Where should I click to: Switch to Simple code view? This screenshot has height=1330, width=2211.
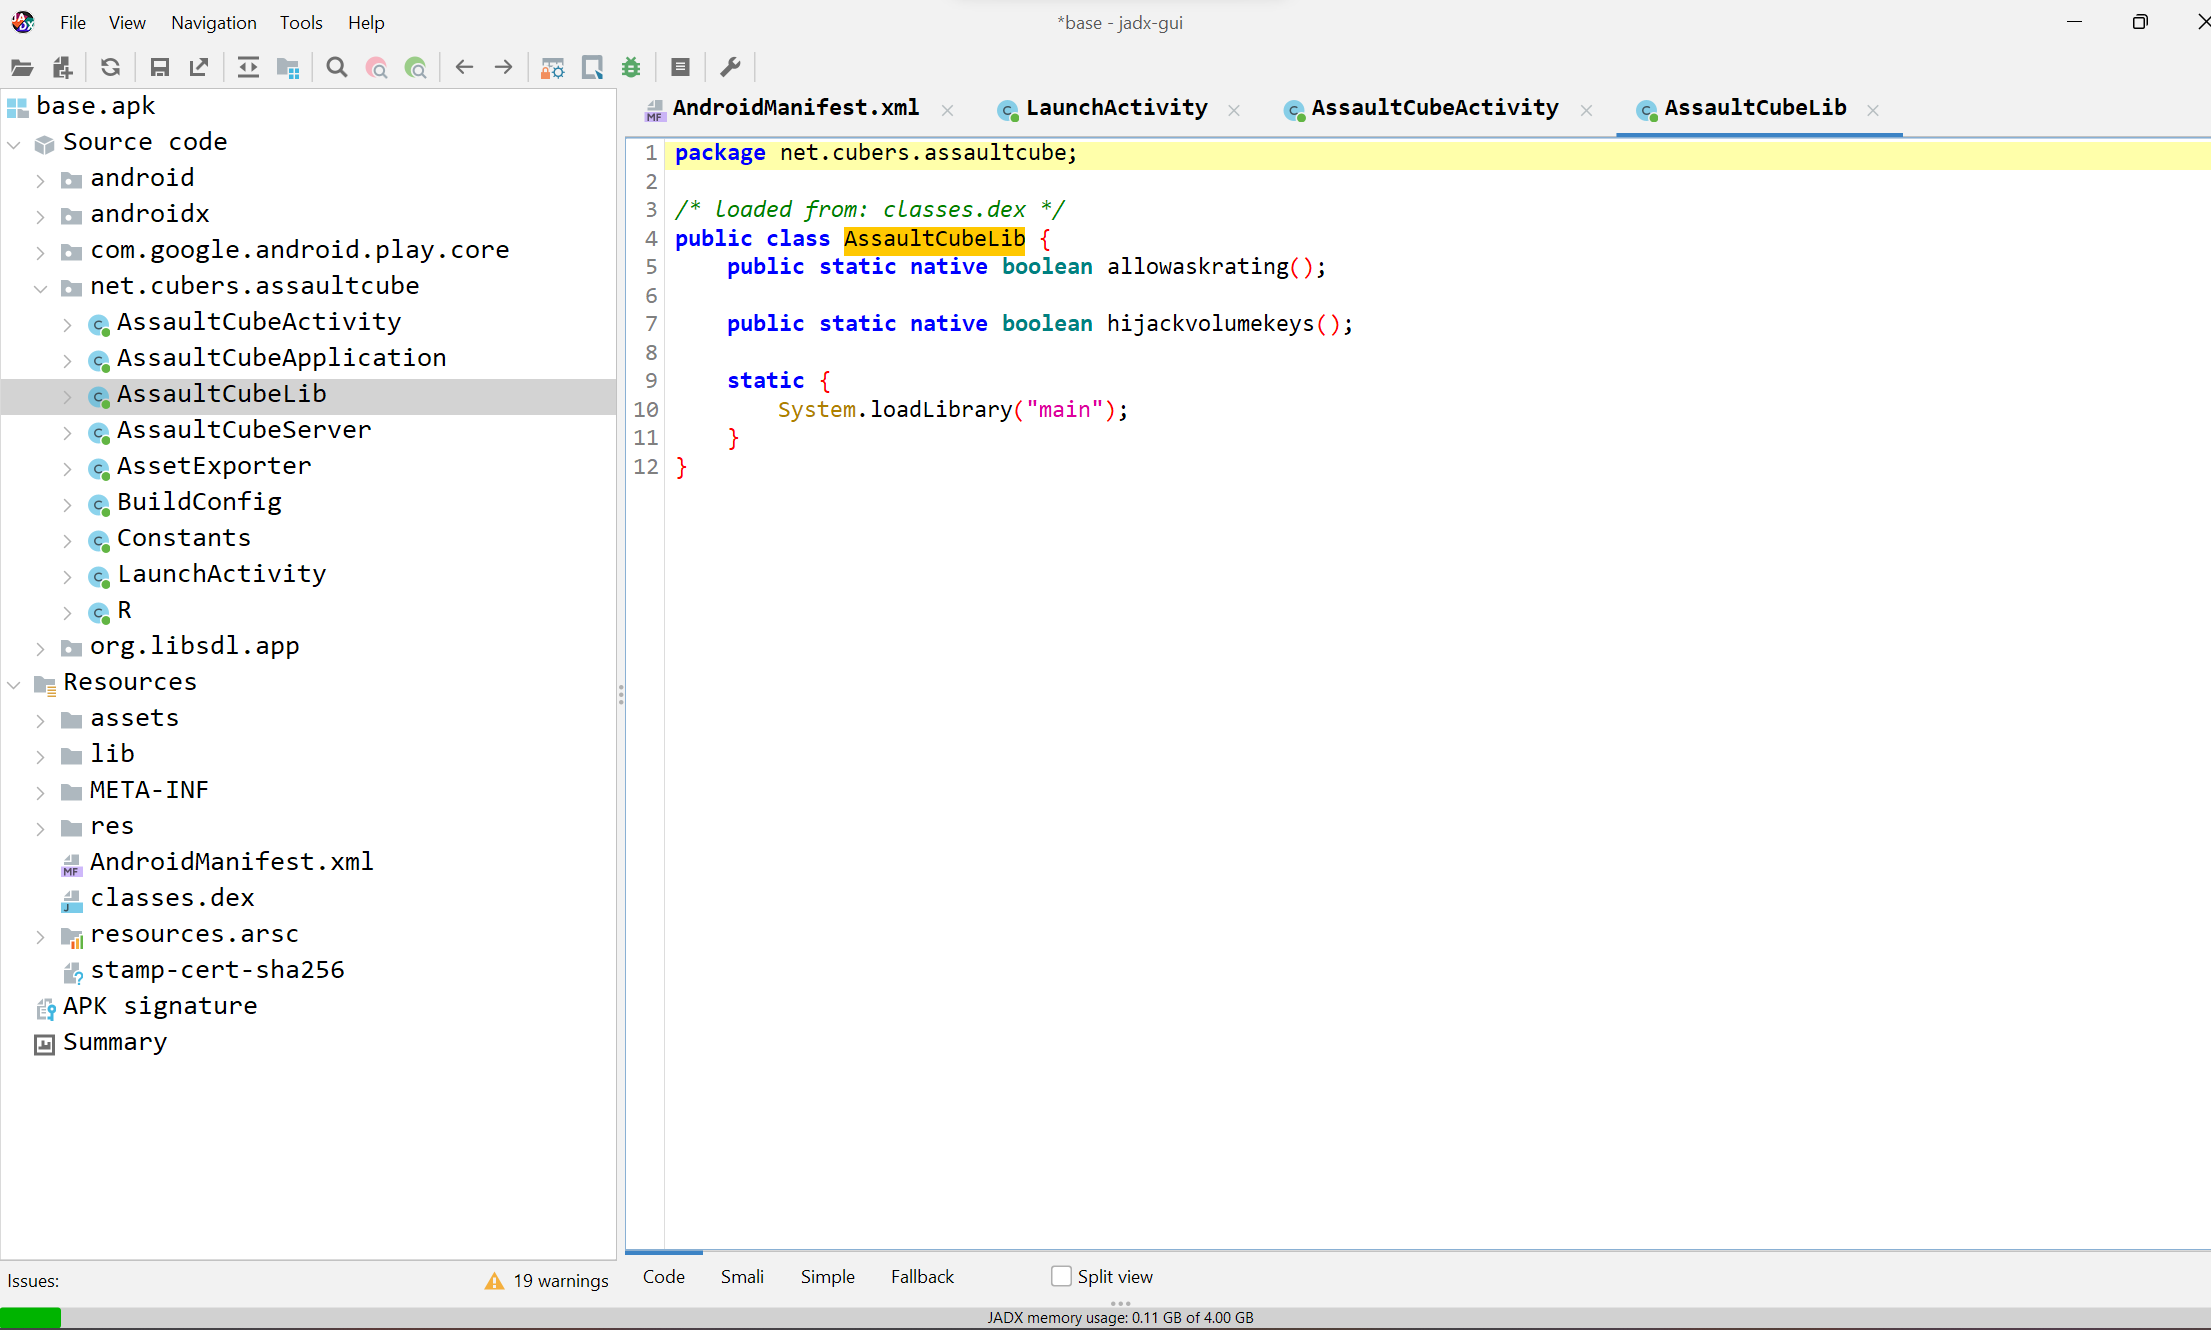[x=827, y=1277]
